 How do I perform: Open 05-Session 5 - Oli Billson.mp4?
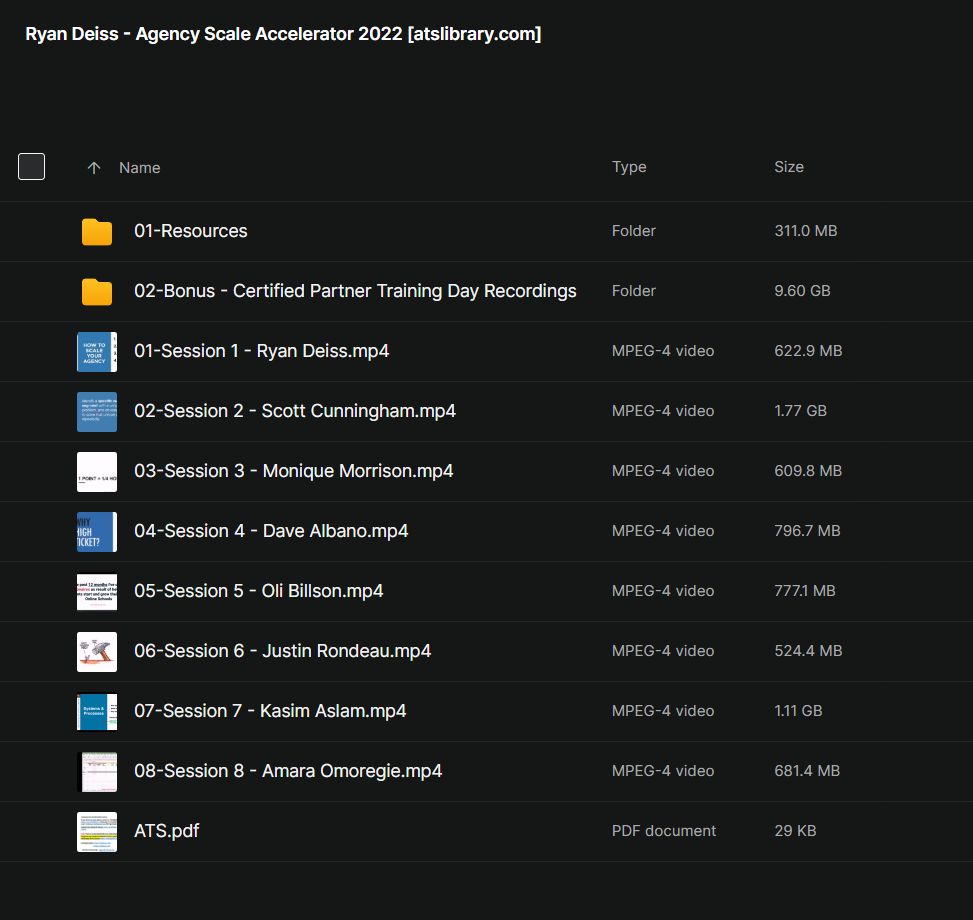(258, 591)
